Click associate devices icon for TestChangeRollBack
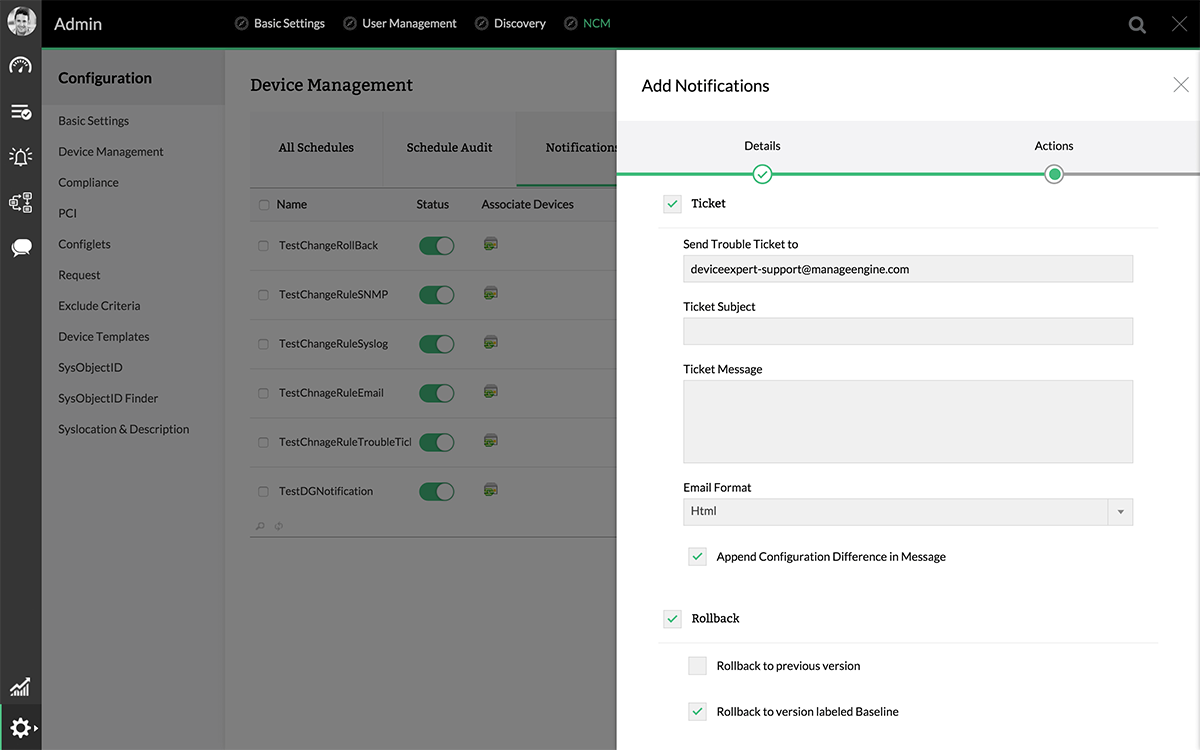The image size is (1200, 750). (x=490, y=244)
